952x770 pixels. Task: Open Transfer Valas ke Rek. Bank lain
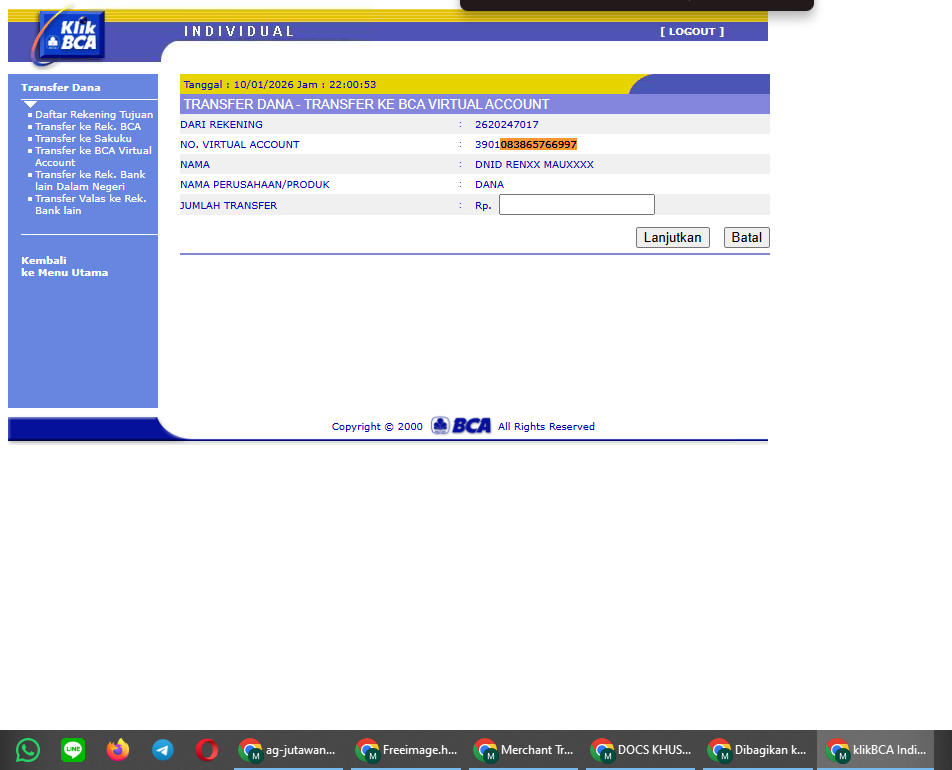pyautogui.click(x=90, y=204)
